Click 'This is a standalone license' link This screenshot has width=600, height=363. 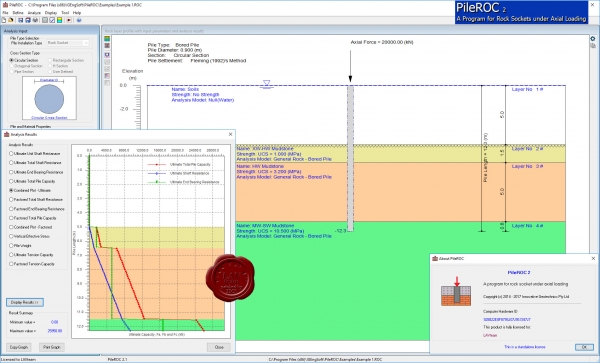click(x=525, y=347)
